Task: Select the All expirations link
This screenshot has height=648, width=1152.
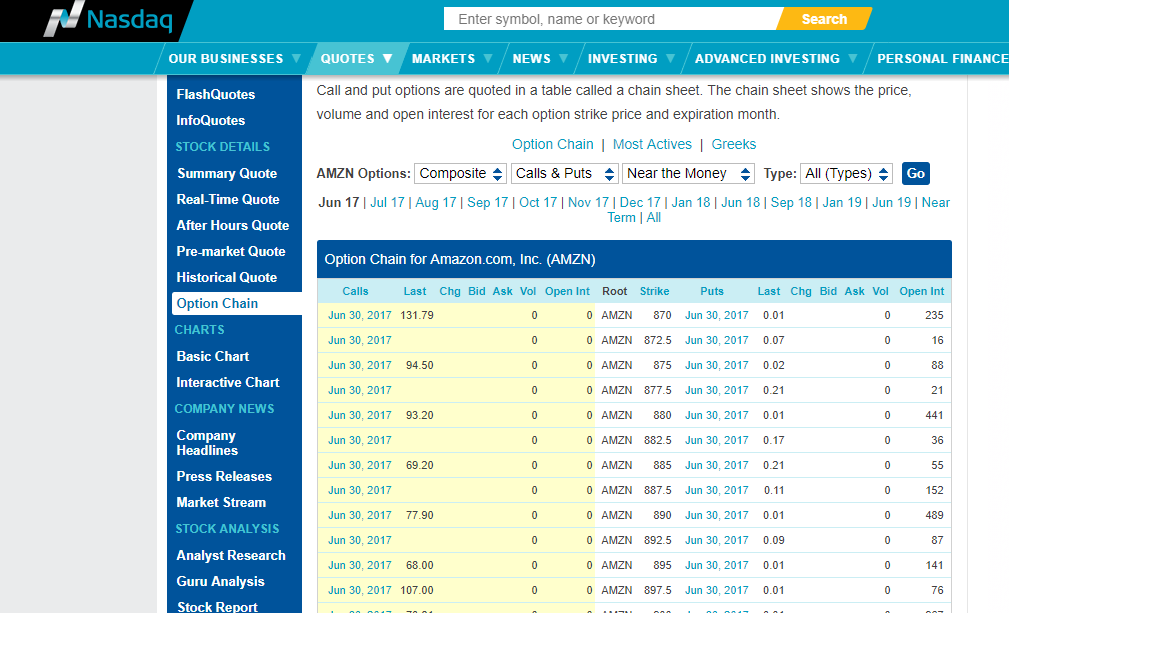Action: click(653, 218)
